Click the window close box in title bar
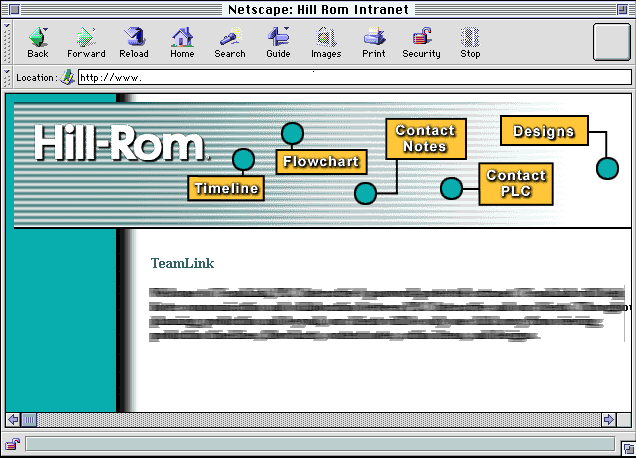This screenshot has height=458, width=636. [14, 9]
